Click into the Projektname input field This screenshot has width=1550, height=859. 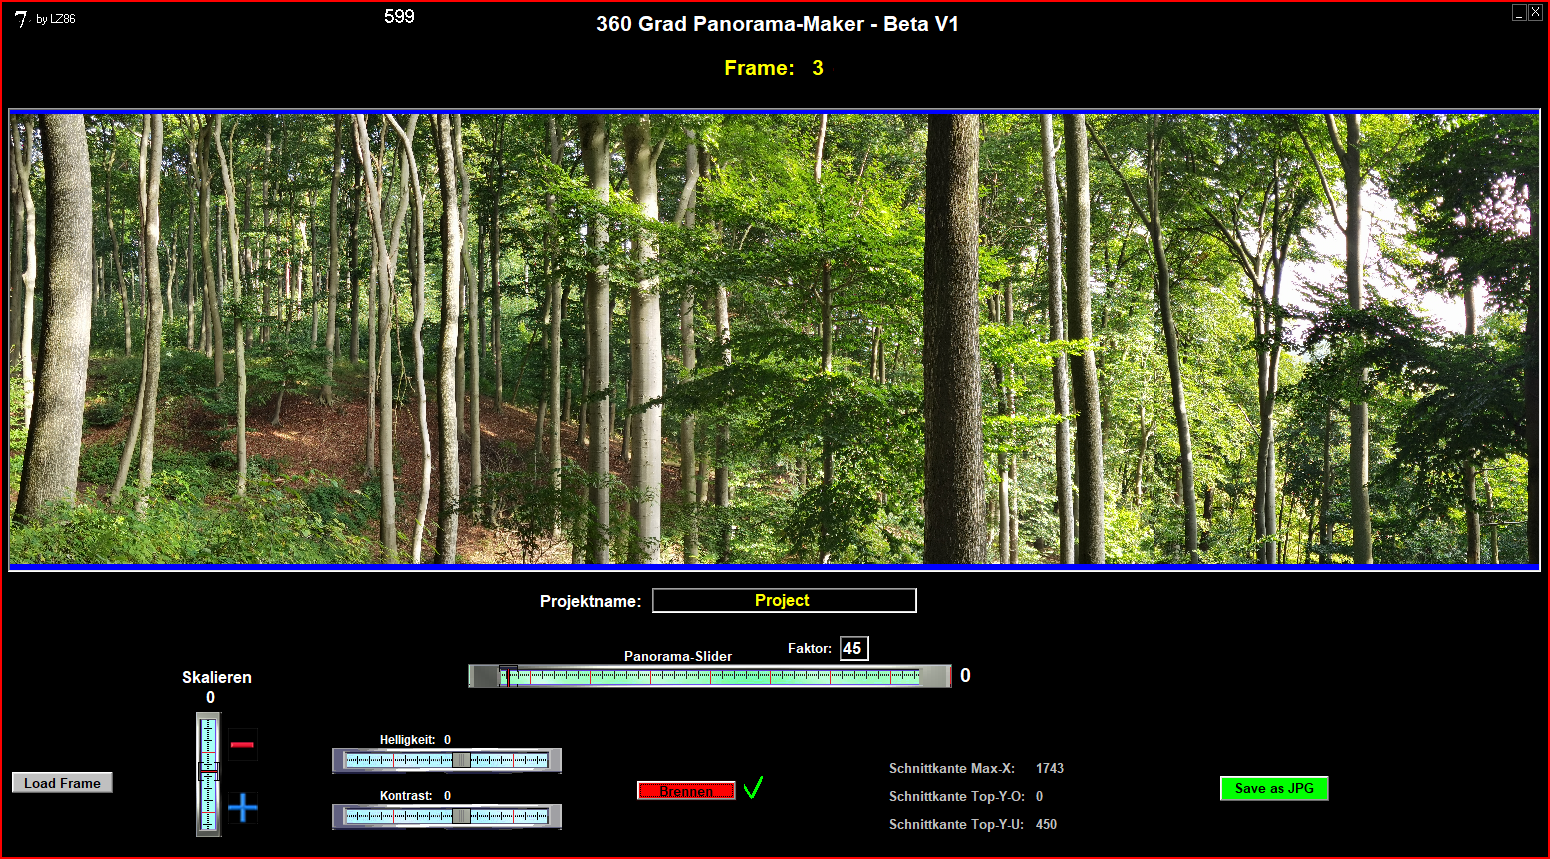(x=784, y=600)
